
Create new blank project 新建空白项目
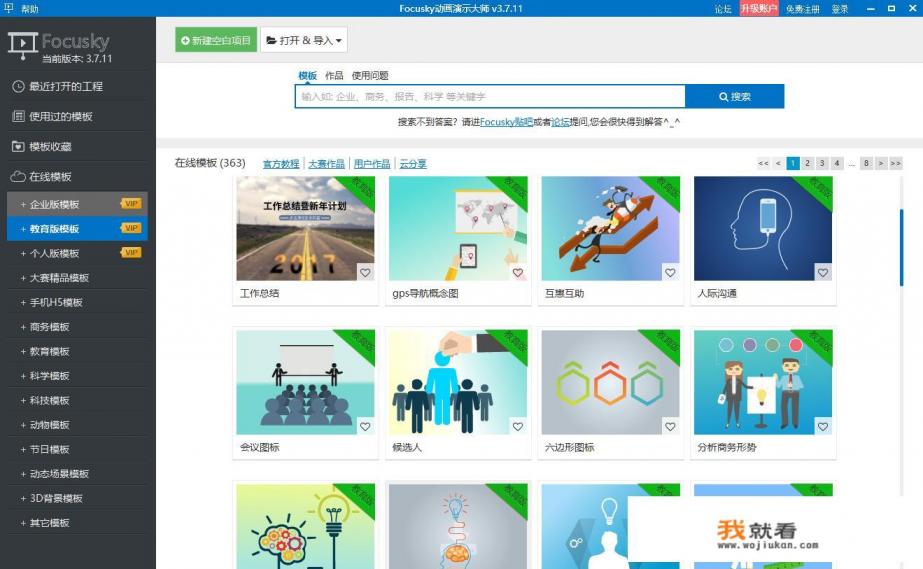(x=216, y=40)
